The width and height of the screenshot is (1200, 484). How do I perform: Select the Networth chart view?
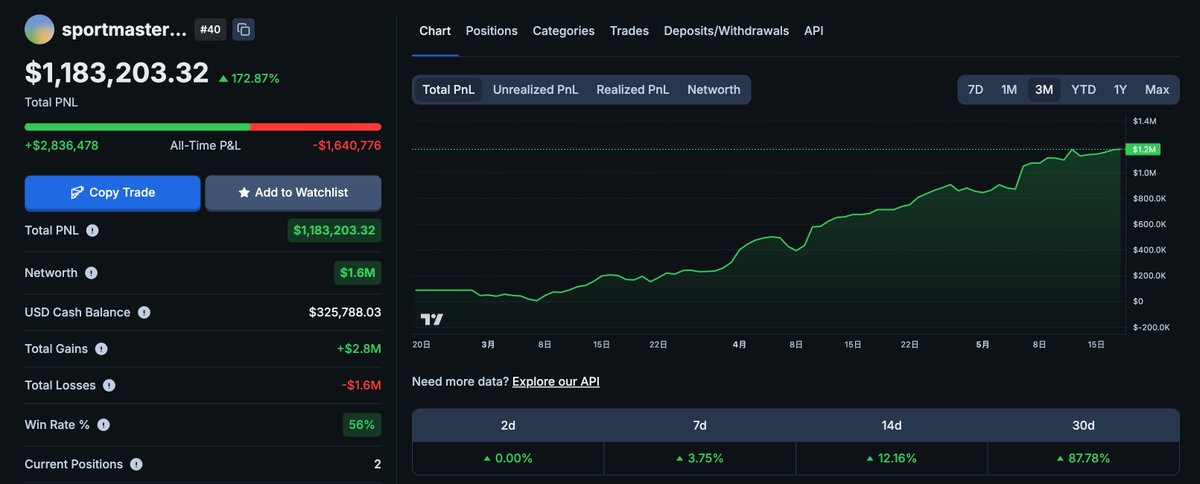click(x=714, y=89)
